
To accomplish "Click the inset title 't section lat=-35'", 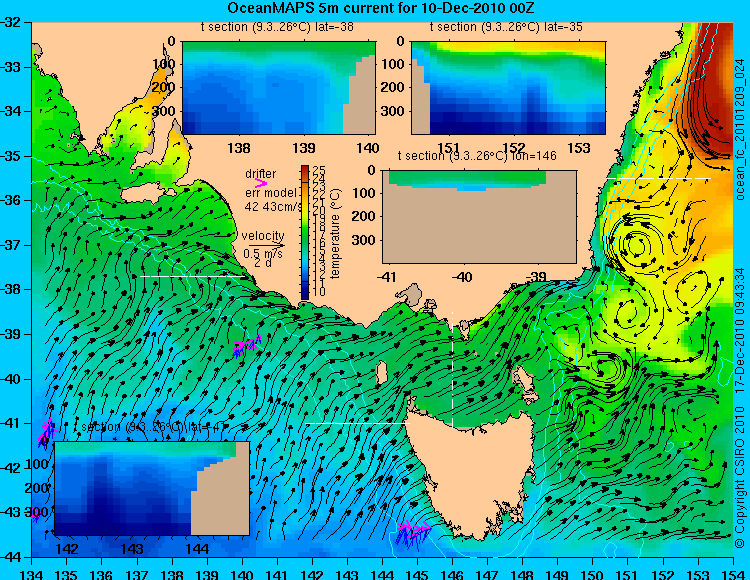I will click(x=506, y=27).
